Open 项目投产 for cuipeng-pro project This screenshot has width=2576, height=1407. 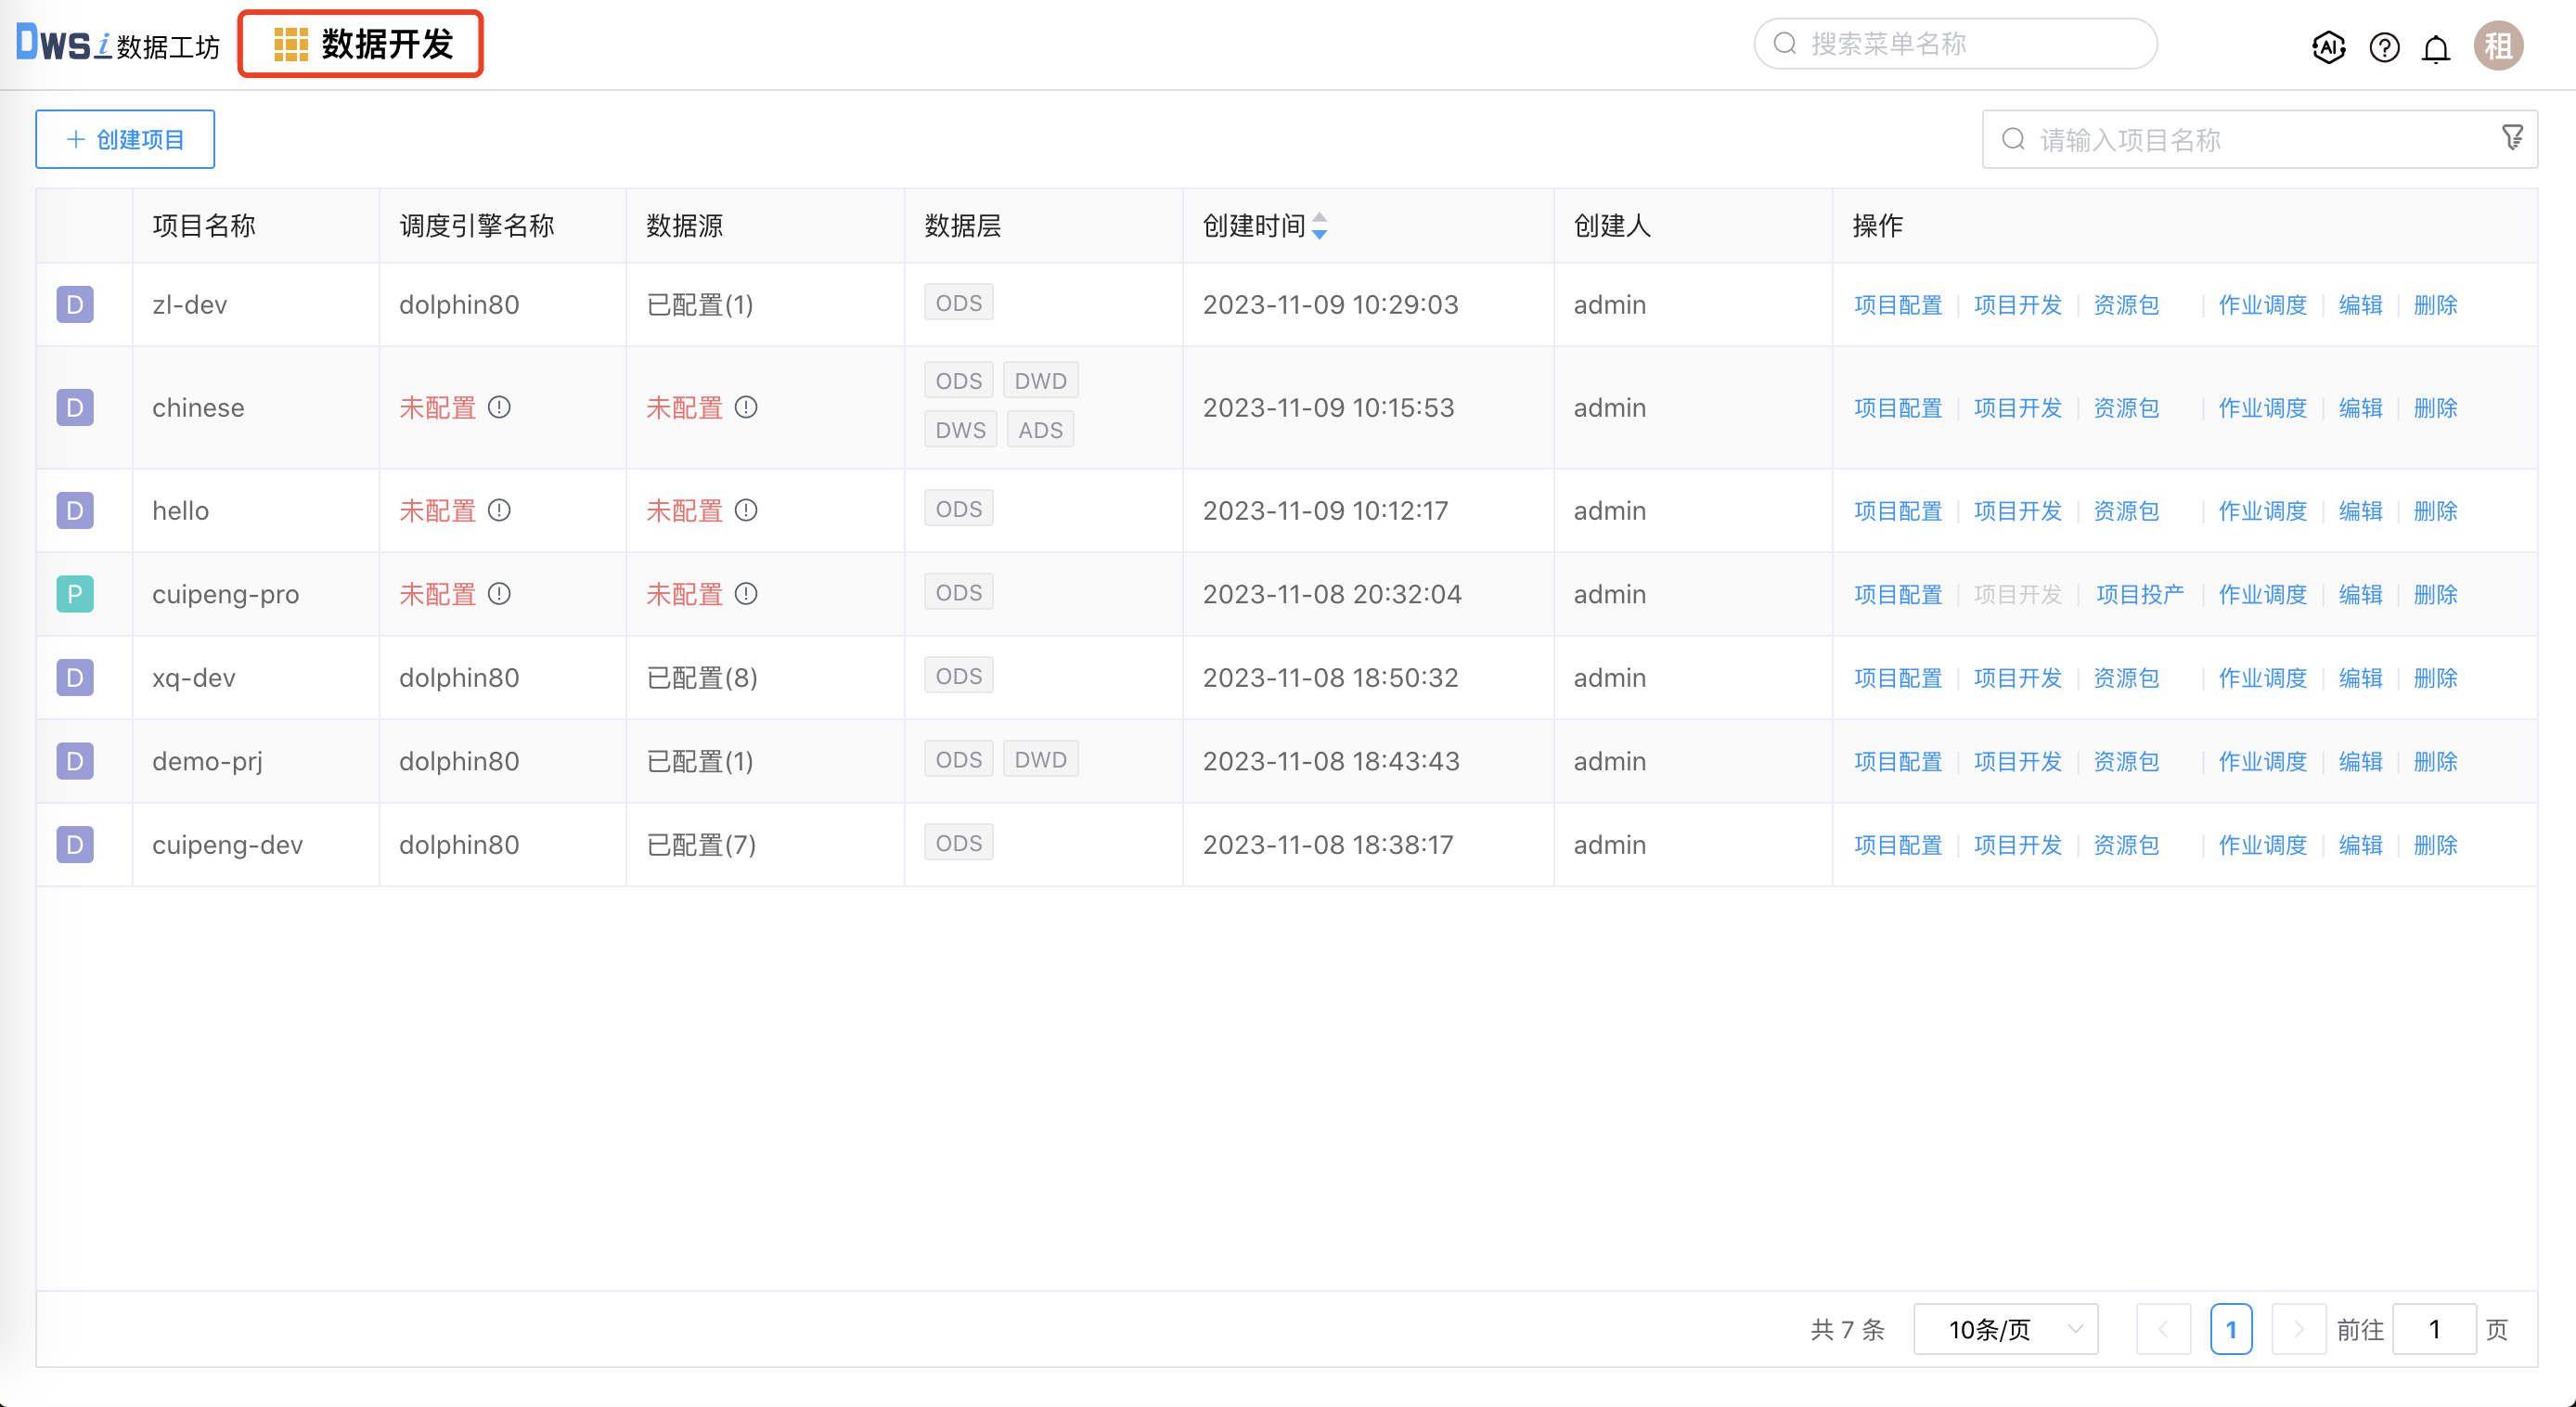coord(2140,593)
